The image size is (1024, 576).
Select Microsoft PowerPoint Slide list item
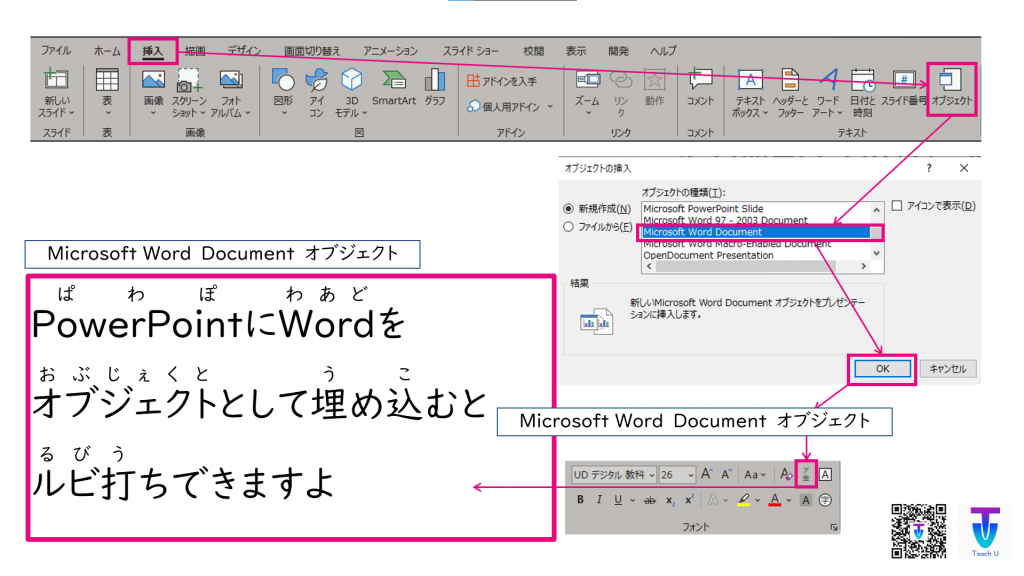click(x=703, y=209)
